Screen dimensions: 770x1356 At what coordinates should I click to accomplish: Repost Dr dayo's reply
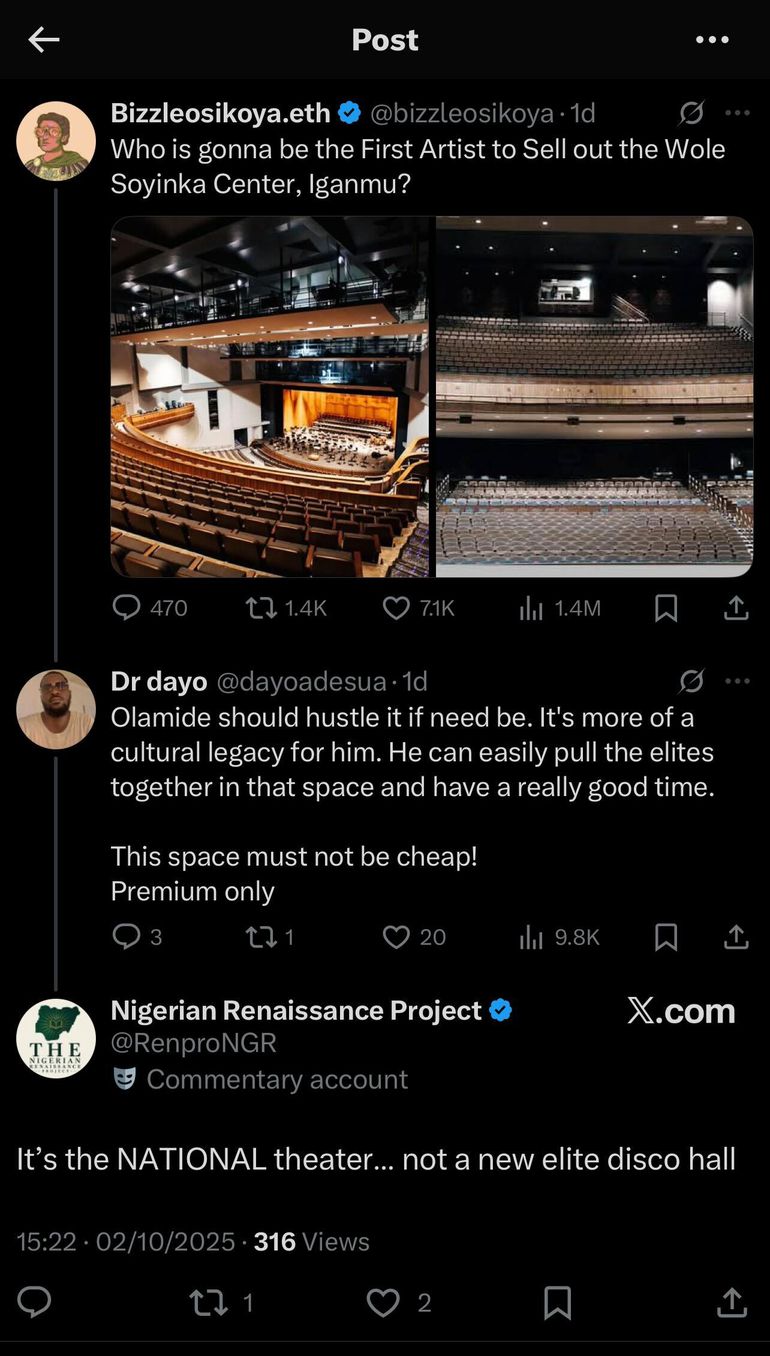tap(261, 937)
